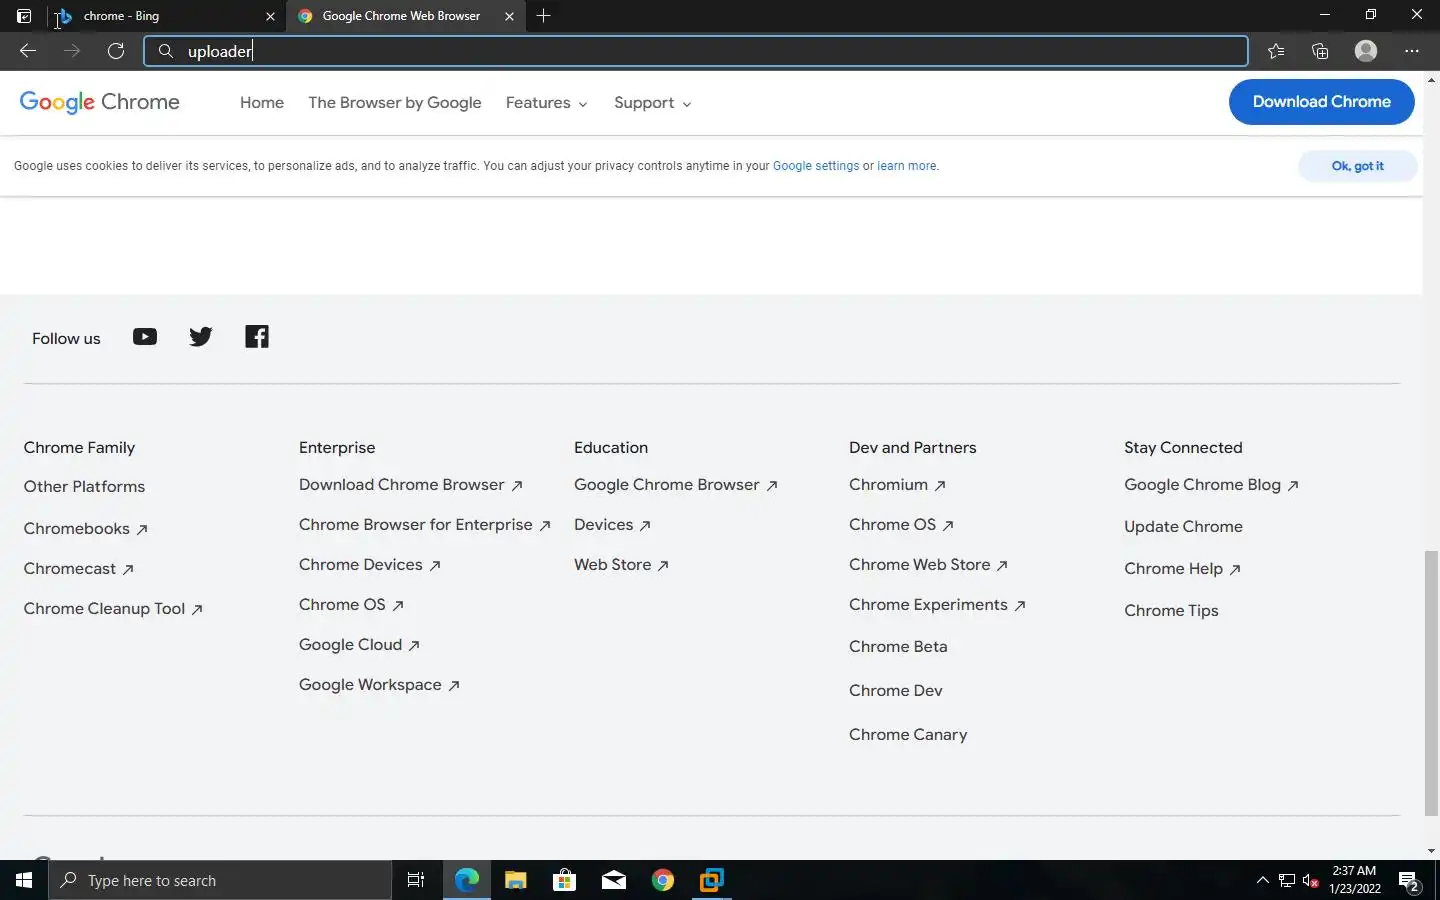Open the Facebook follow icon
This screenshot has height=900, width=1440.
(257, 337)
